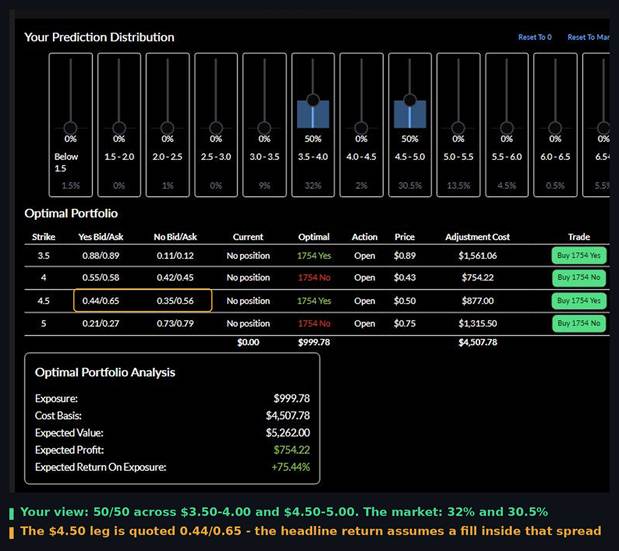
Task: Click the $4,507.78 adjustment cost total
Action: point(478,342)
